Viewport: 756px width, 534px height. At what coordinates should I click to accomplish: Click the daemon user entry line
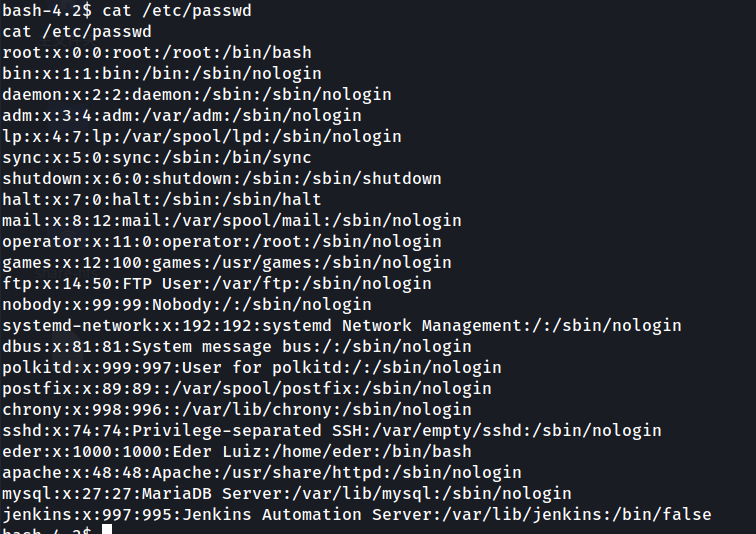pos(196,94)
